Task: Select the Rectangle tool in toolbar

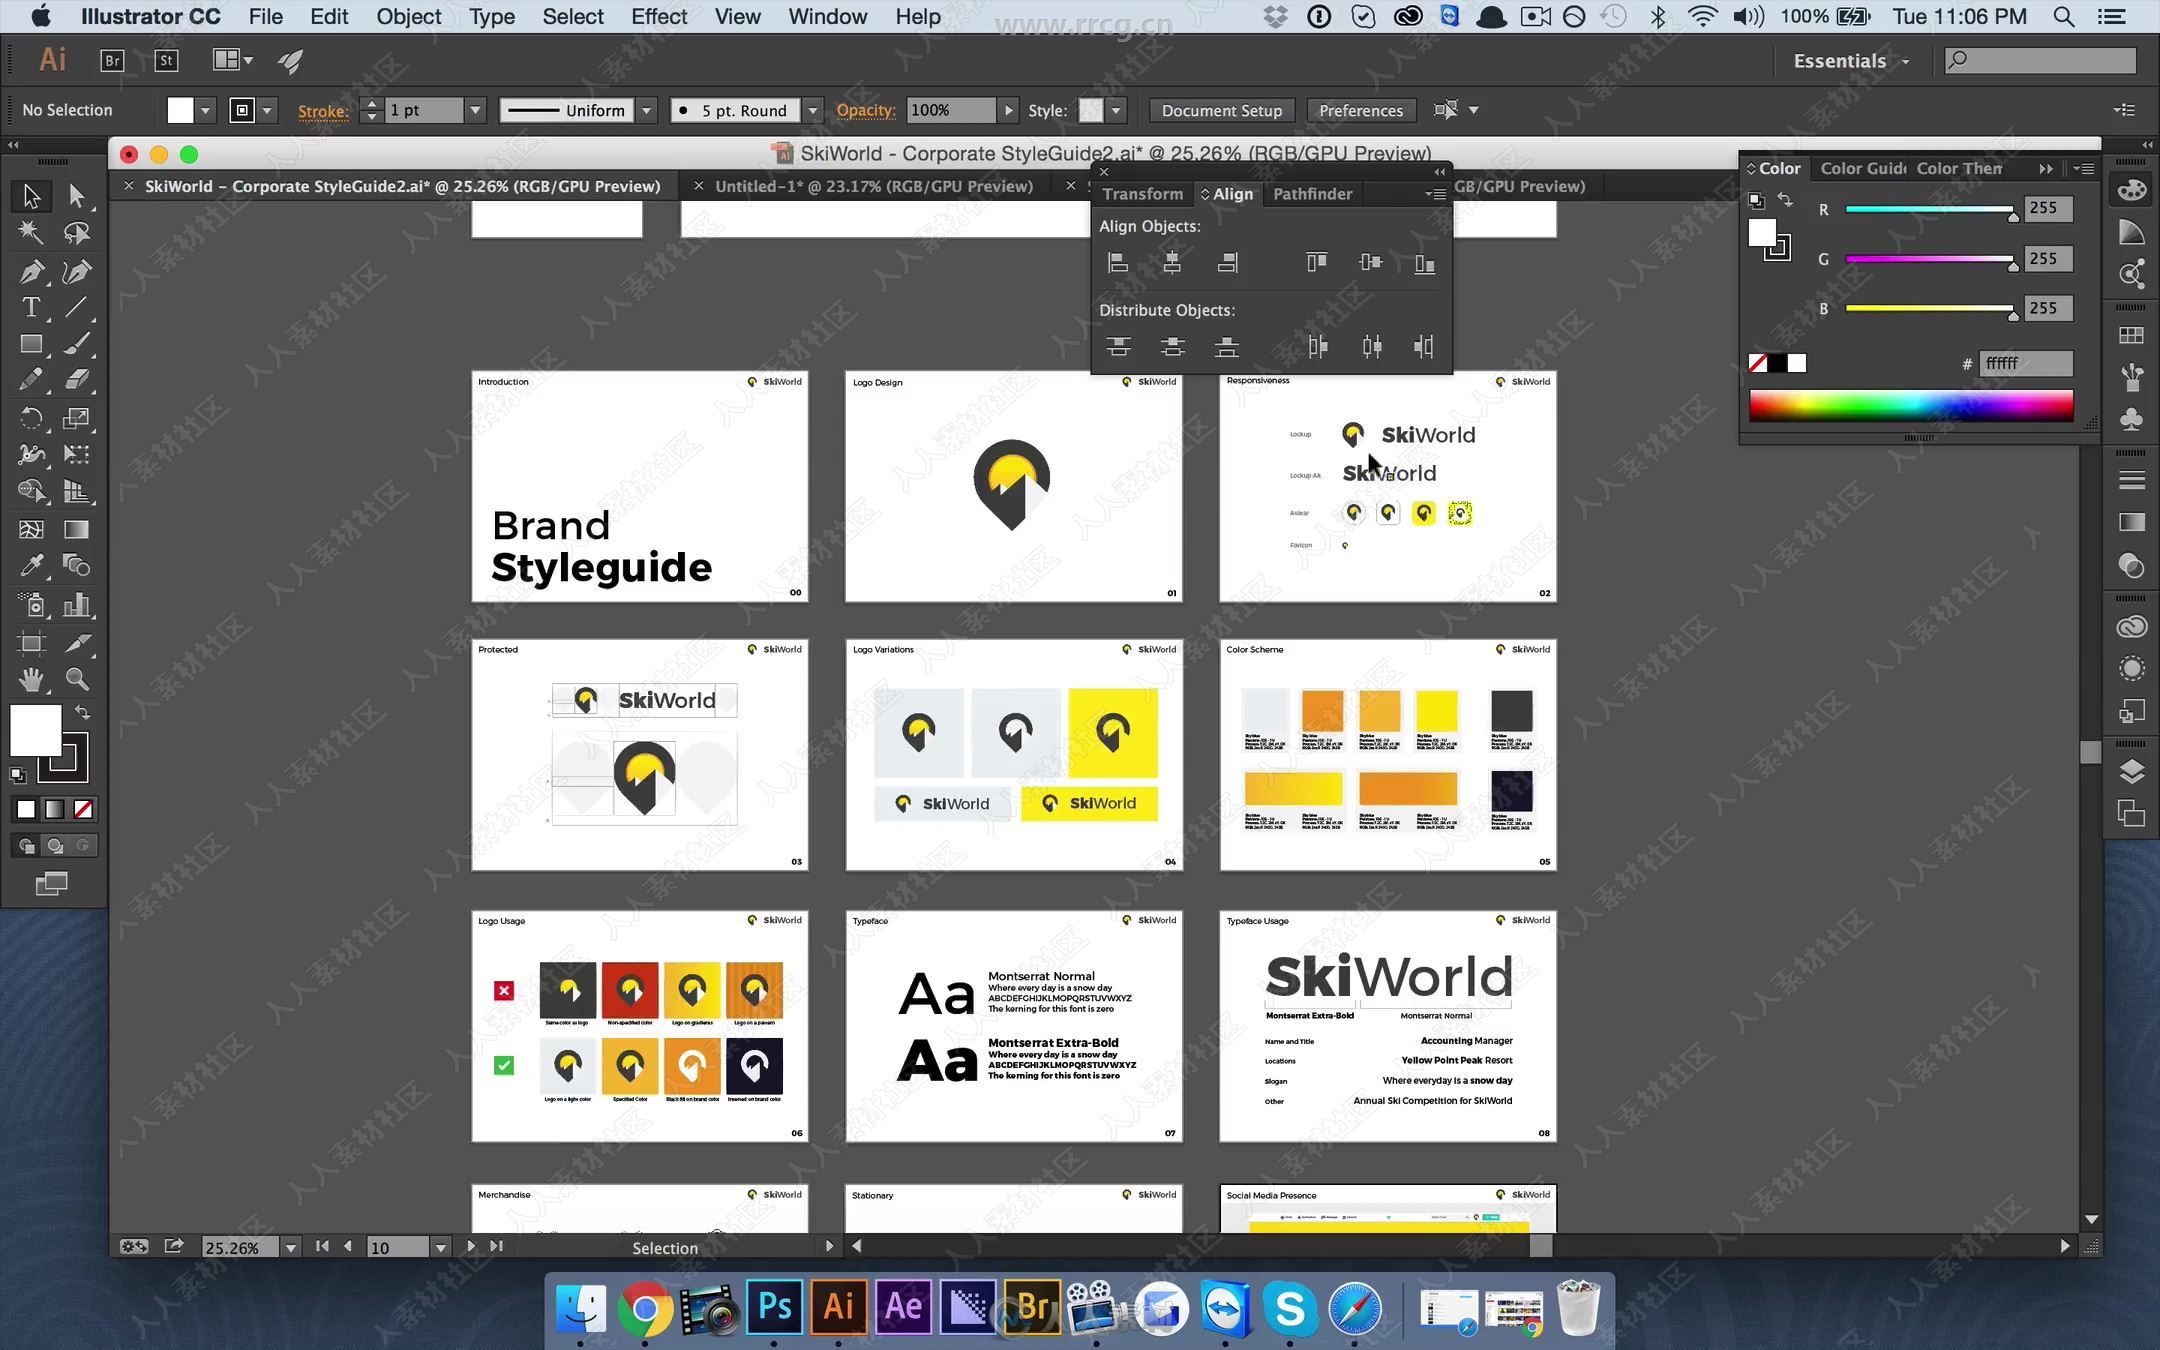Action: 31,344
